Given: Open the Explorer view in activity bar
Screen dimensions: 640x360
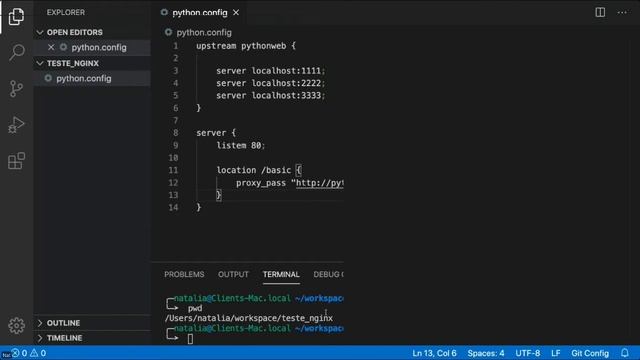Looking at the screenshot, I should (16, 17).
